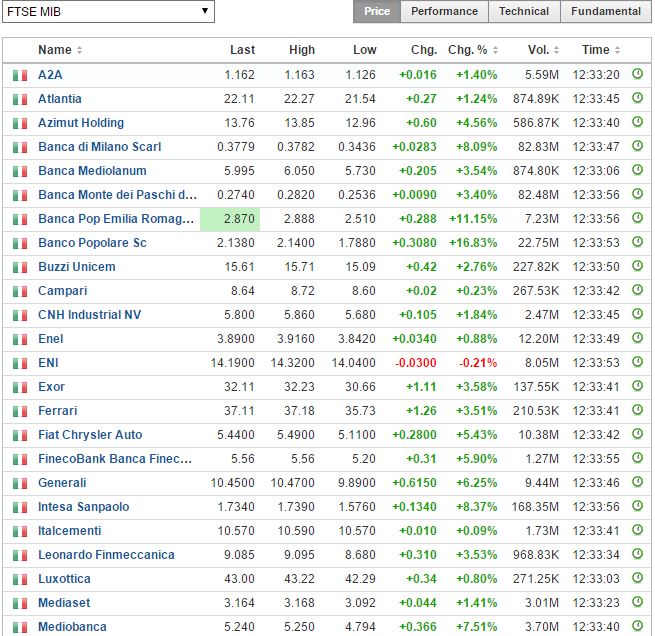Open the A2A stock link
The width and height of the screenshot is (655, 636).
click(x=50, y=75)
